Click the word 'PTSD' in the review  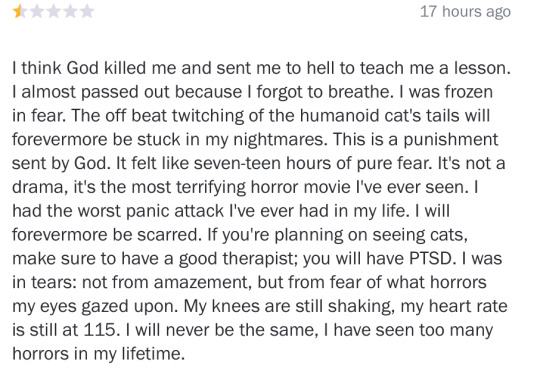430,258
